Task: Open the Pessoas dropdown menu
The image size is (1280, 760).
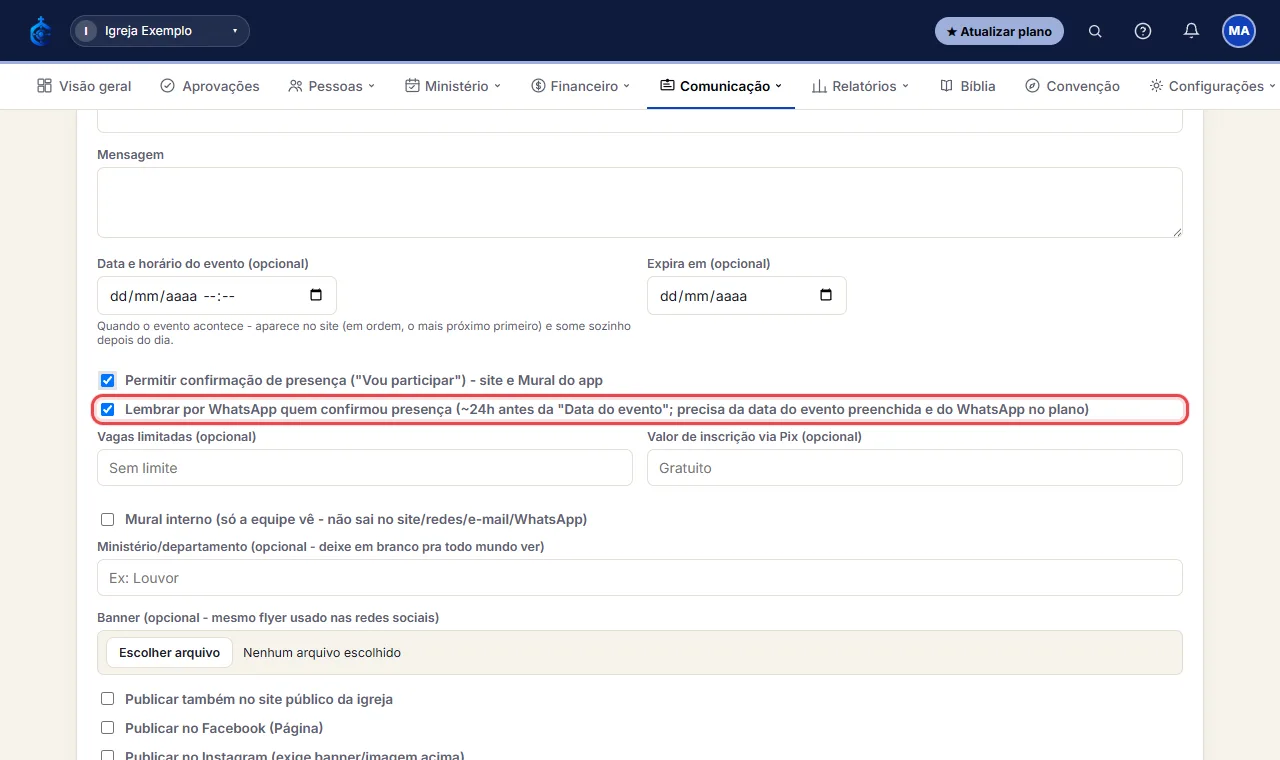Action: point(331,86)
